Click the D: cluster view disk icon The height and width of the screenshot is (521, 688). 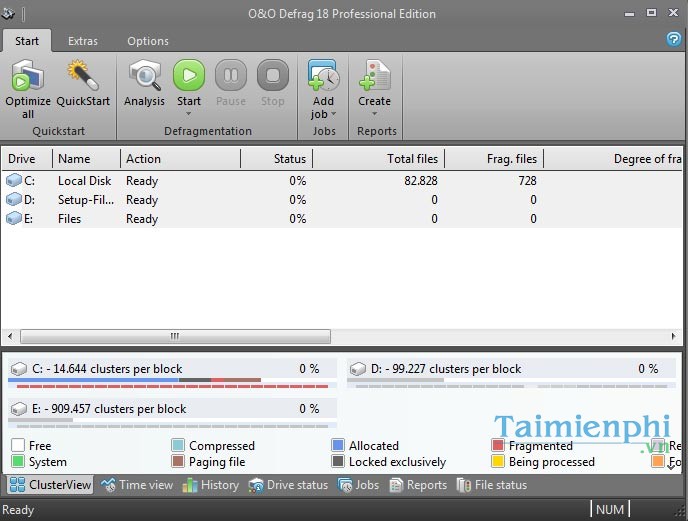click(x=358, y=369)
